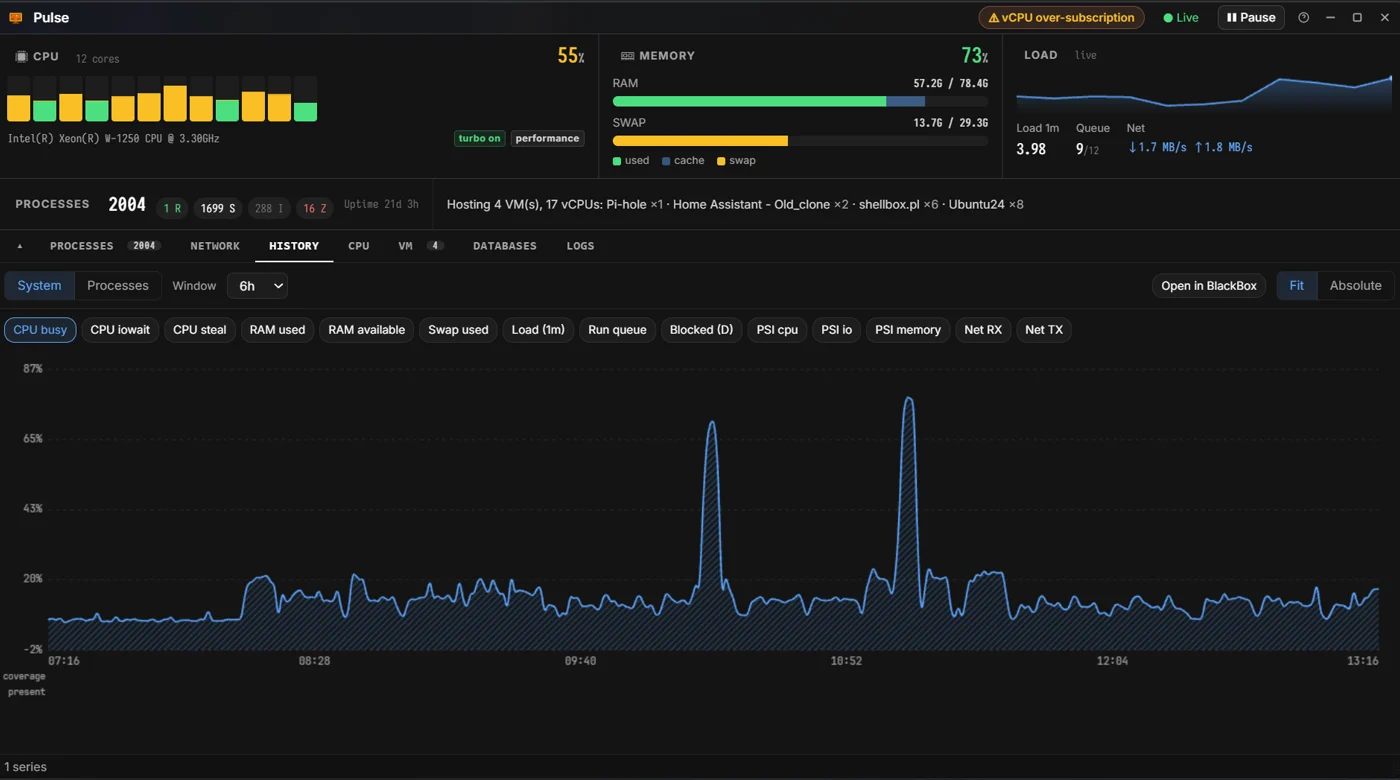Click the SWAP usage bar
1400x780 pixels.
click(800, 141)
